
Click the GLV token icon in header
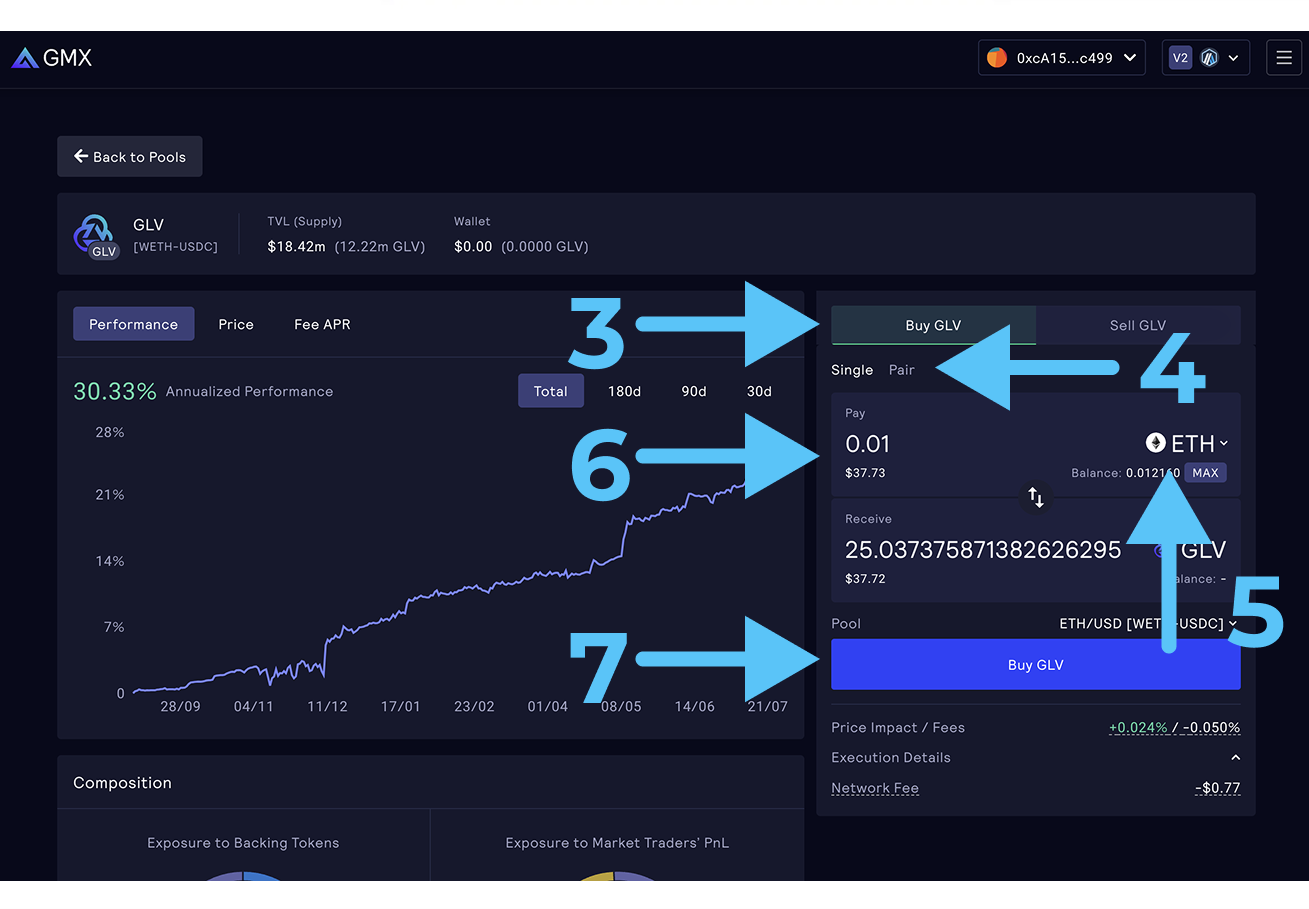[x=96, y=235]
